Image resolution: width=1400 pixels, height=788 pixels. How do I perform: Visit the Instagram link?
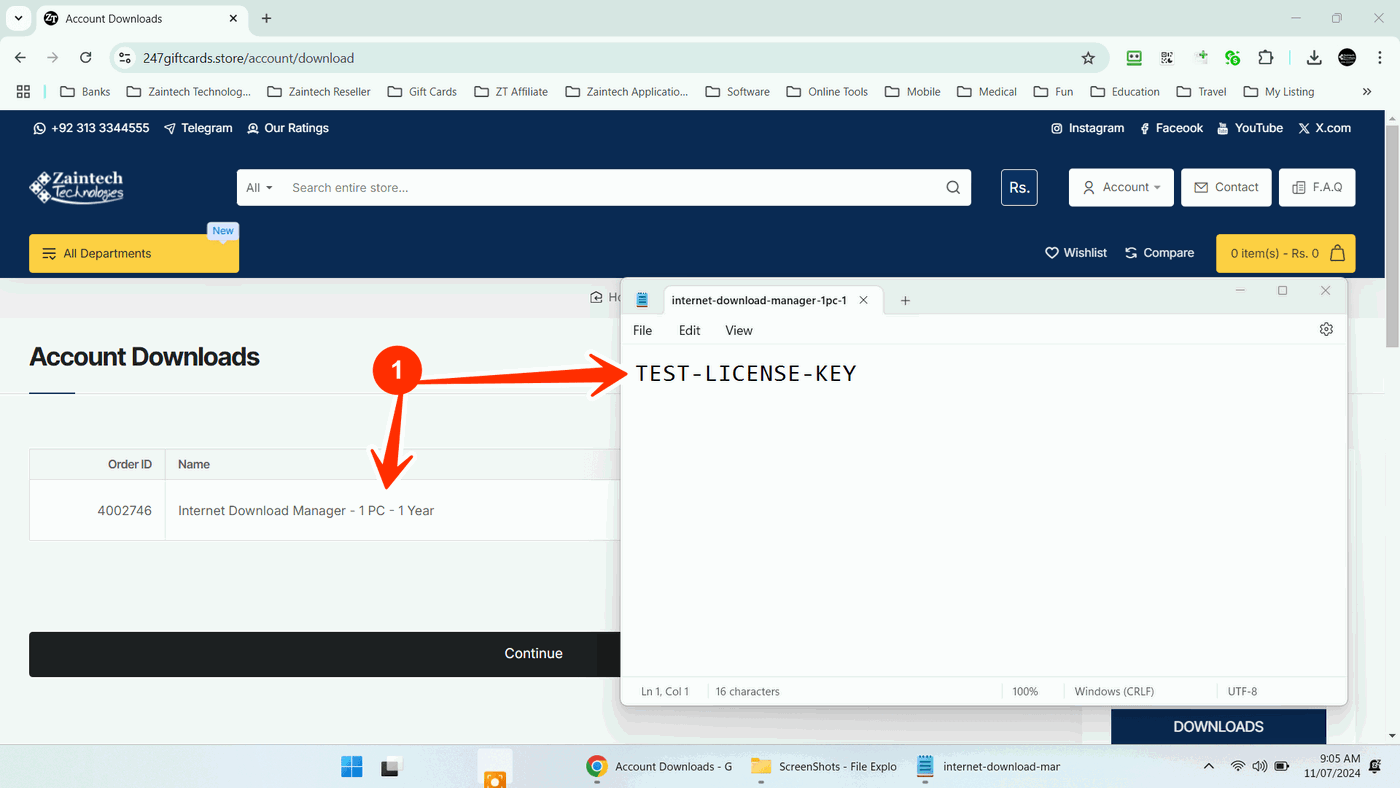tap(1087, 128)
